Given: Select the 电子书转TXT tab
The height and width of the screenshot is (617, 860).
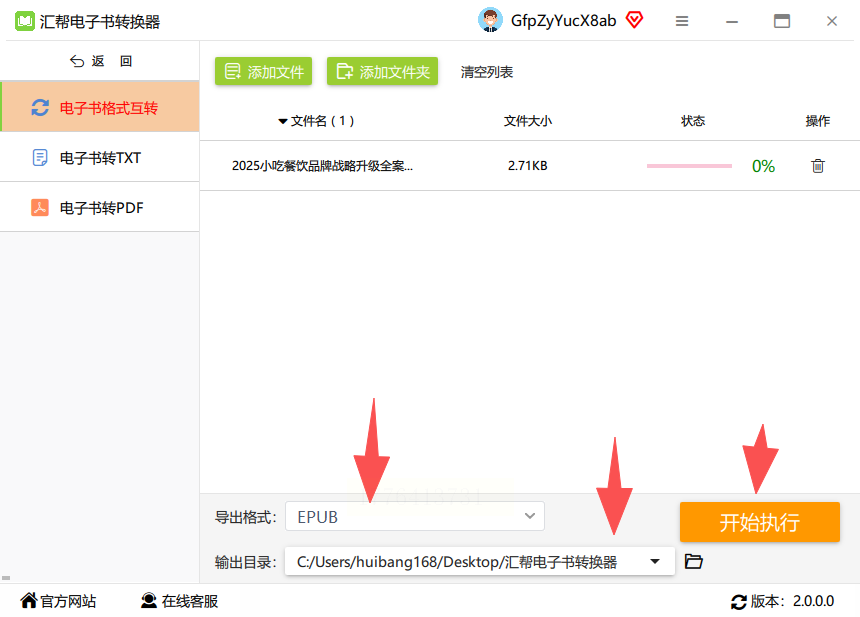Looking at the screenshot, I should point(100,157).
